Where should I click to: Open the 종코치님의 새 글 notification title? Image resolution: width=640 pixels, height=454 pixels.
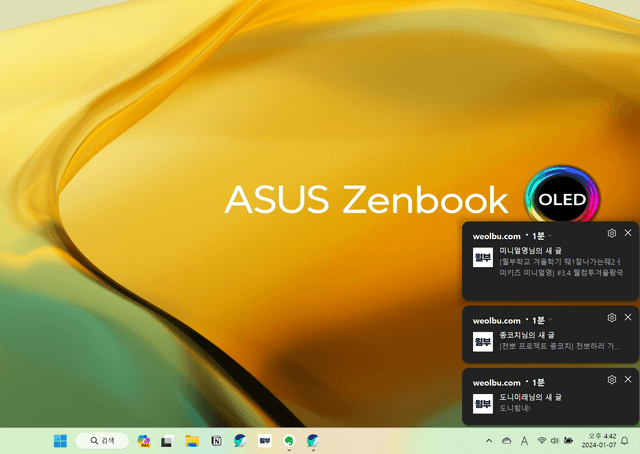[527, 335]
